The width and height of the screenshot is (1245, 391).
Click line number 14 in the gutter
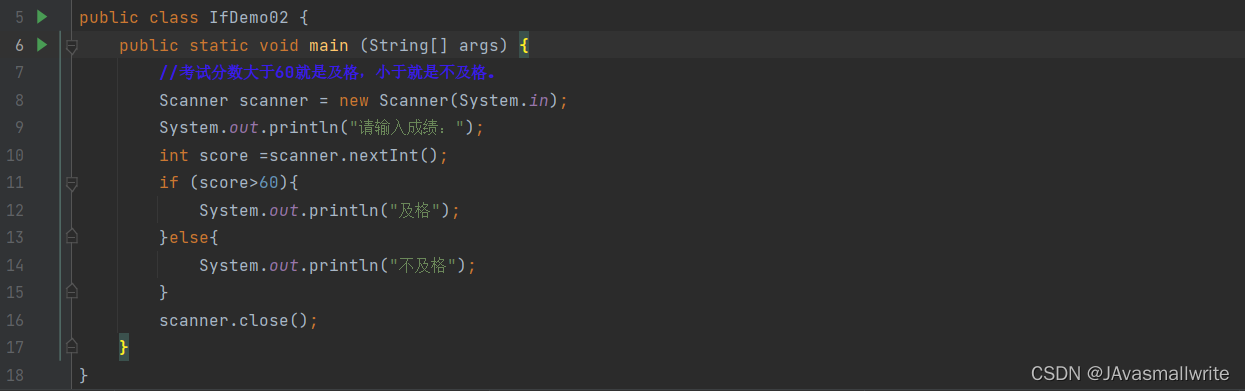[x=15, y=265]
